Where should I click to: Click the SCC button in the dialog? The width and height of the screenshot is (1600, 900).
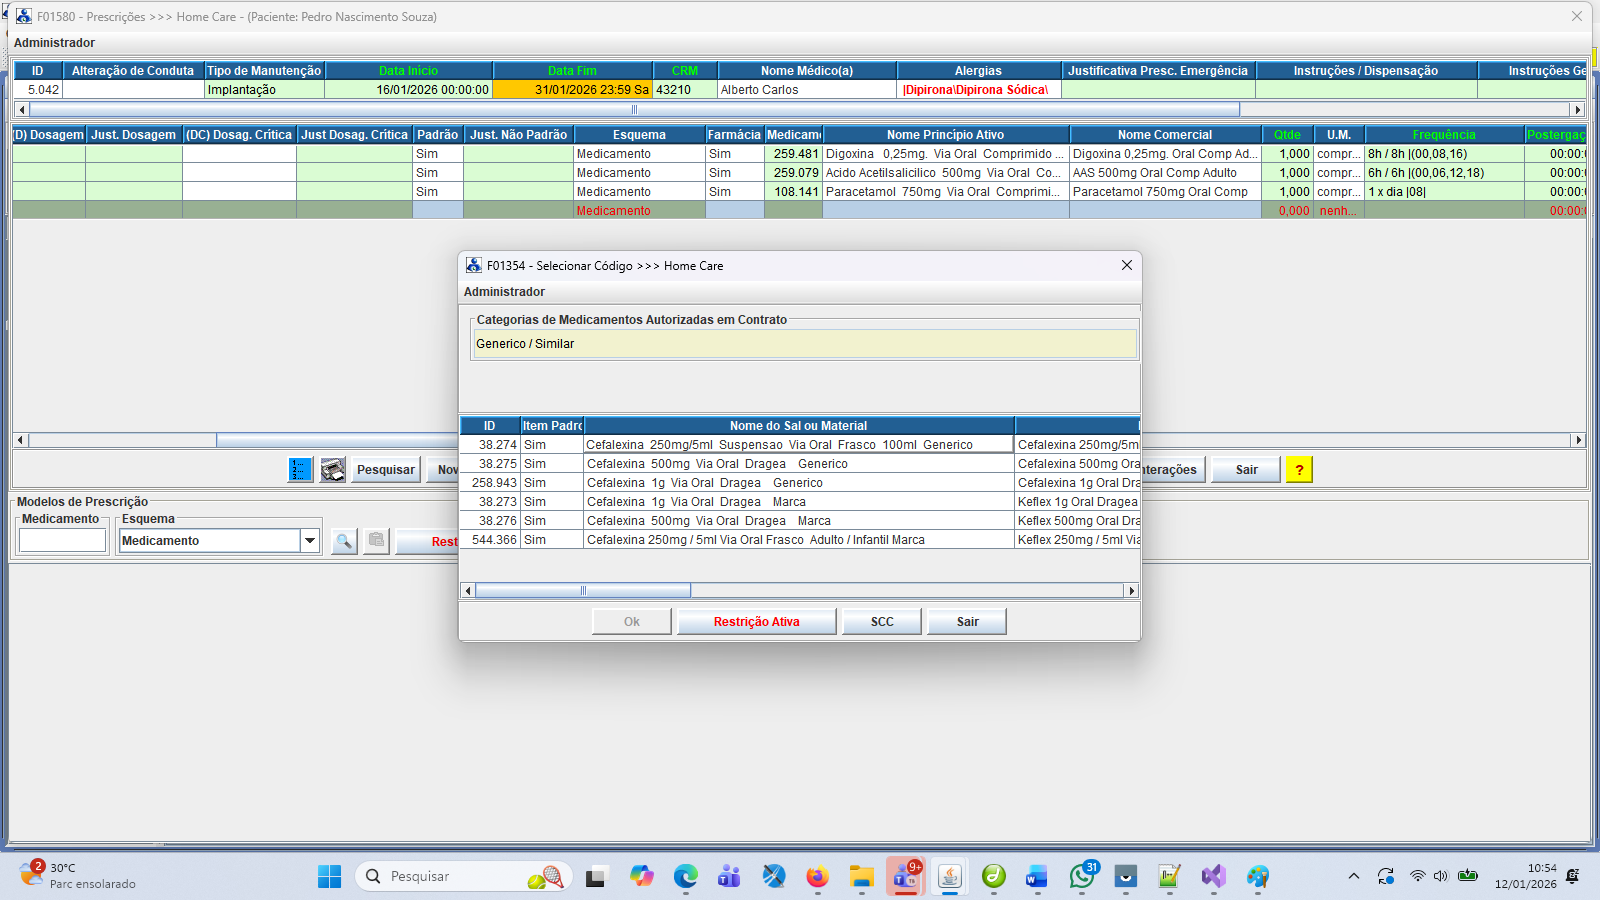(x=882, y=622)
